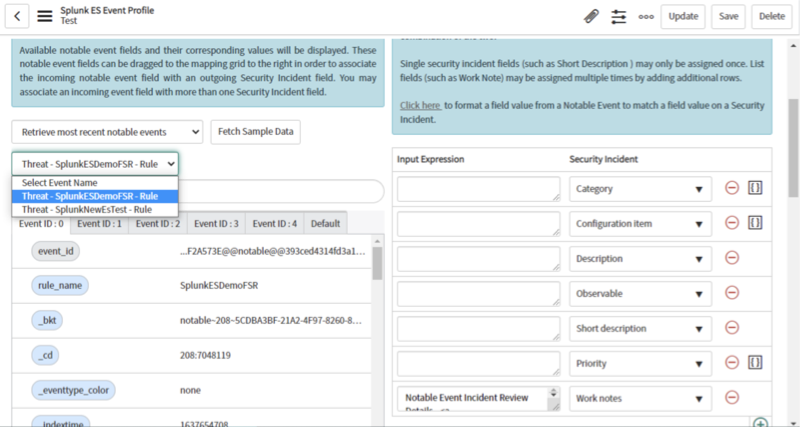The height and width of the screenshot is (427, 800).
Task: Click Input Expression box for Short description
Action: pos(479,328)
